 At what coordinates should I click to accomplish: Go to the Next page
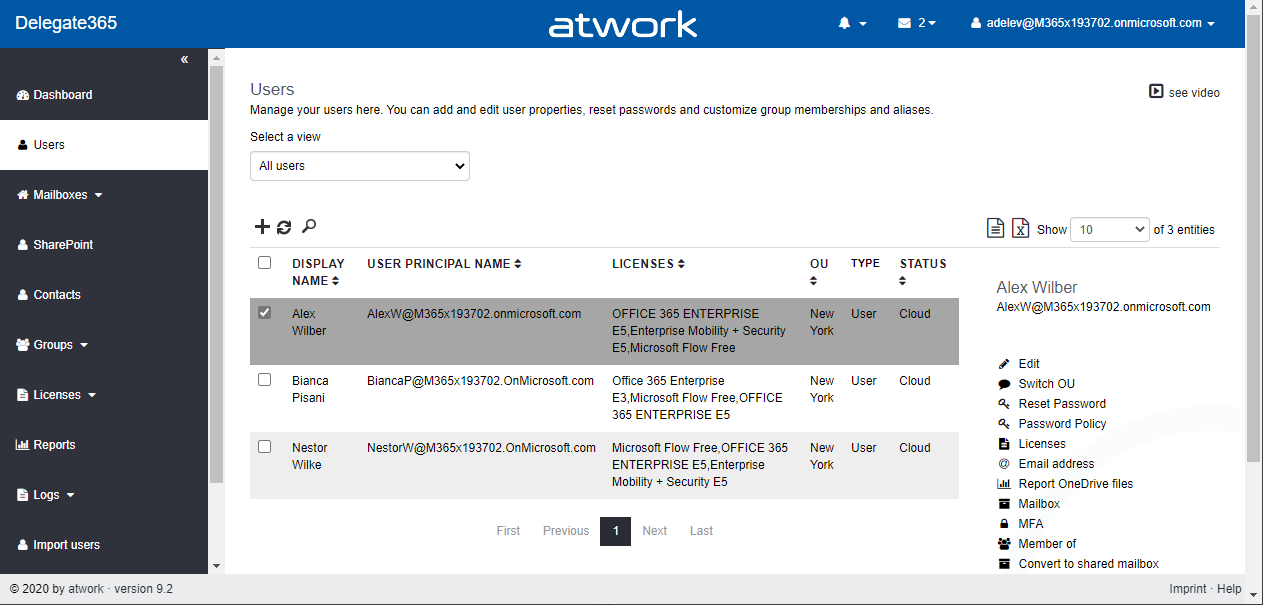pyautogui.click(x=655, y=531)
